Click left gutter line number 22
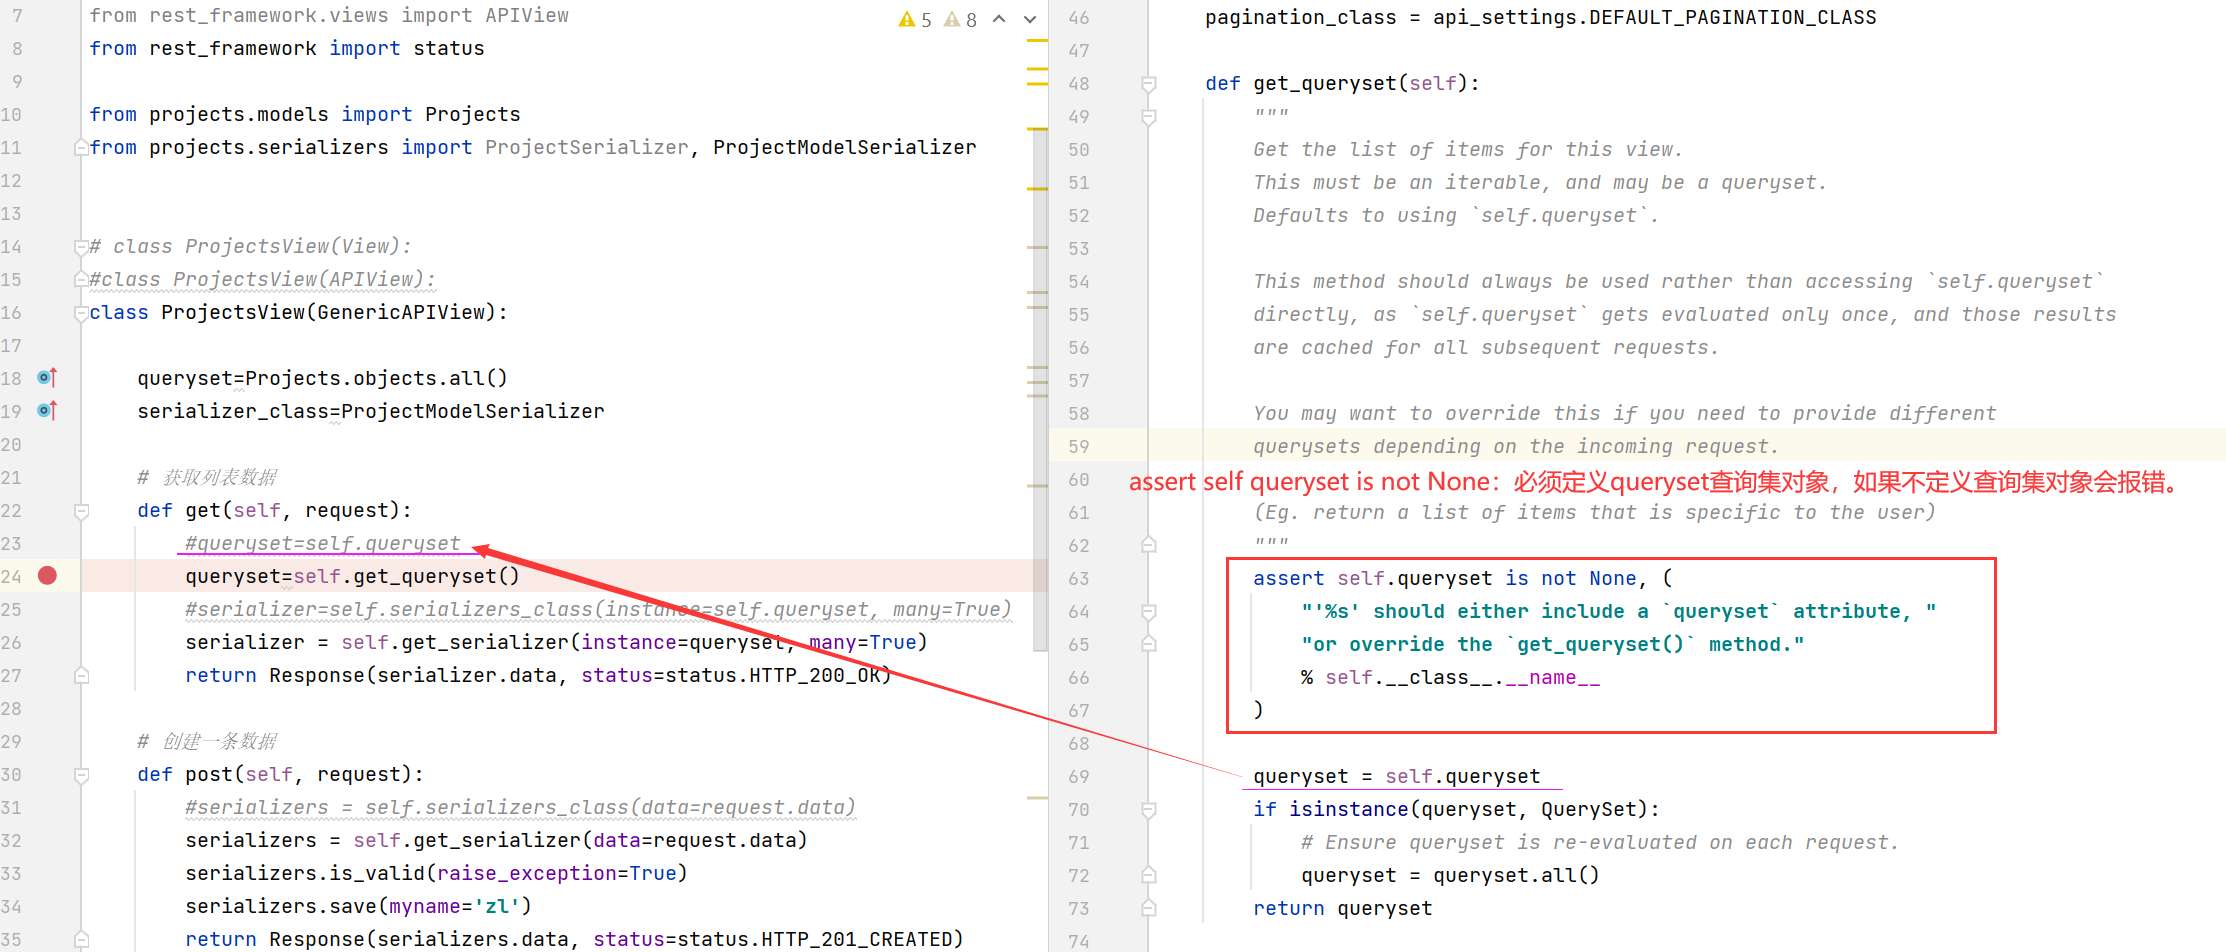This screenshot has width=2226, height=952. (x=11, y=510)
